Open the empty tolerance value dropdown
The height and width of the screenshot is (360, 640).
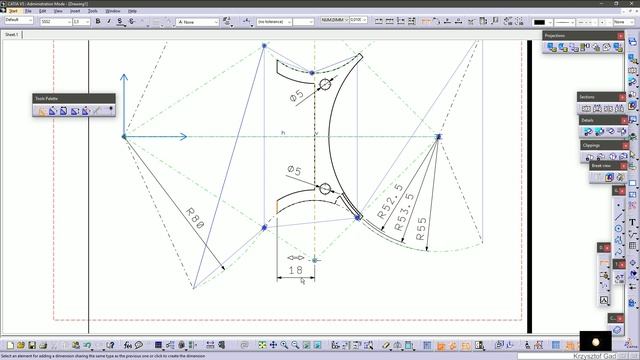[x=303, y=22]
